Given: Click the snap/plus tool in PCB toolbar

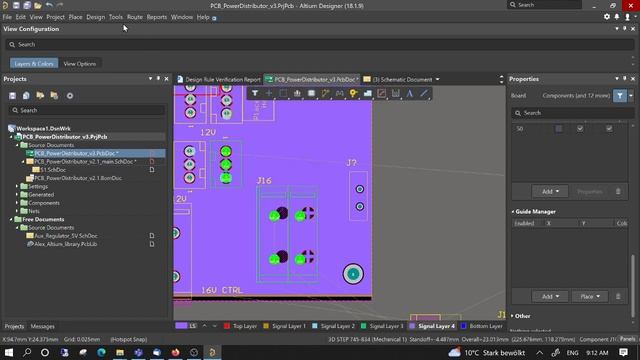Looking at the screenshot, I should click(x=269, y=93).
